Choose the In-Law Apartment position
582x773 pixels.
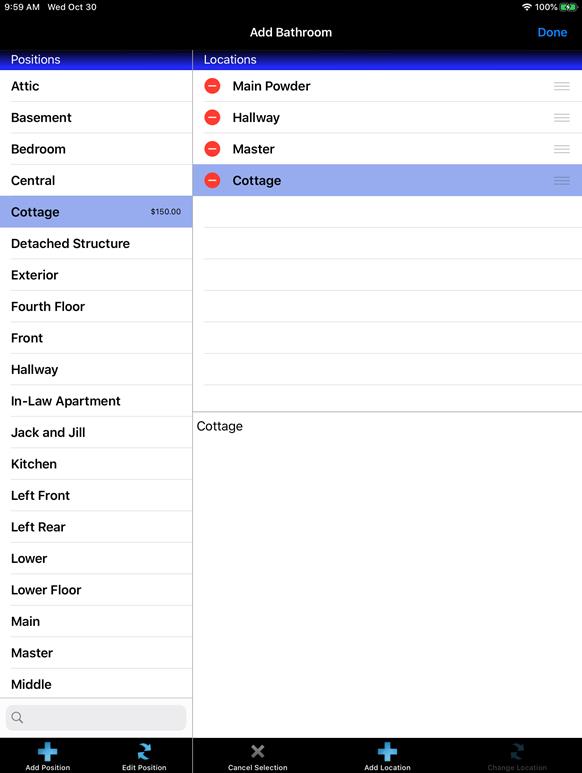click(96, 401)
